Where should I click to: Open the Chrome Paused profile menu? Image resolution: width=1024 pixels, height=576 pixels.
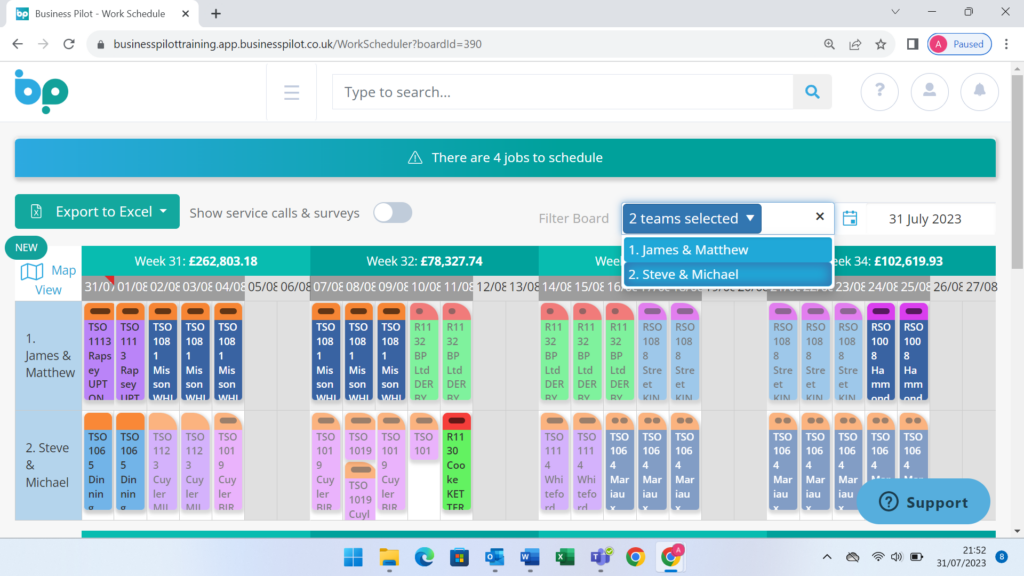click(958, 44)
